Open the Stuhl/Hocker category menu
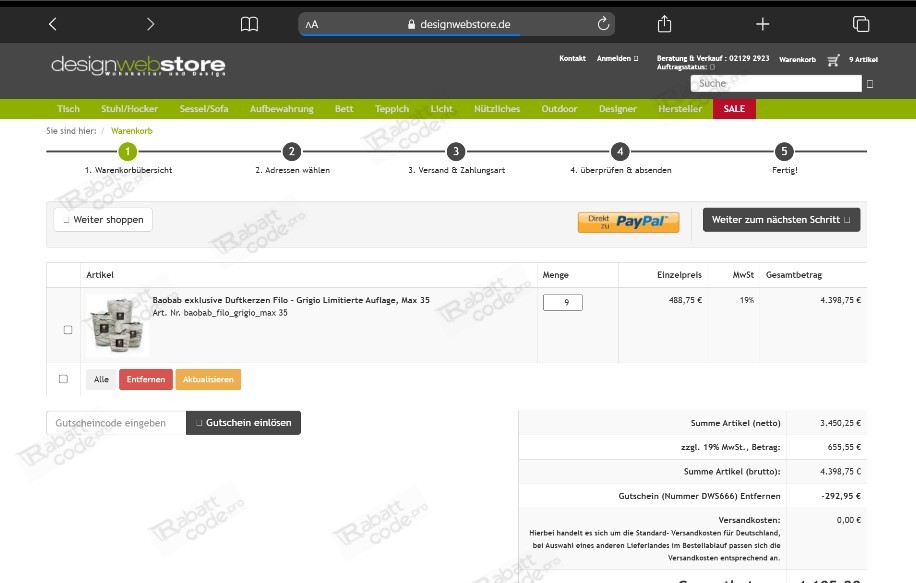Viewport: 916px width, 583px height. coord(130,109)
